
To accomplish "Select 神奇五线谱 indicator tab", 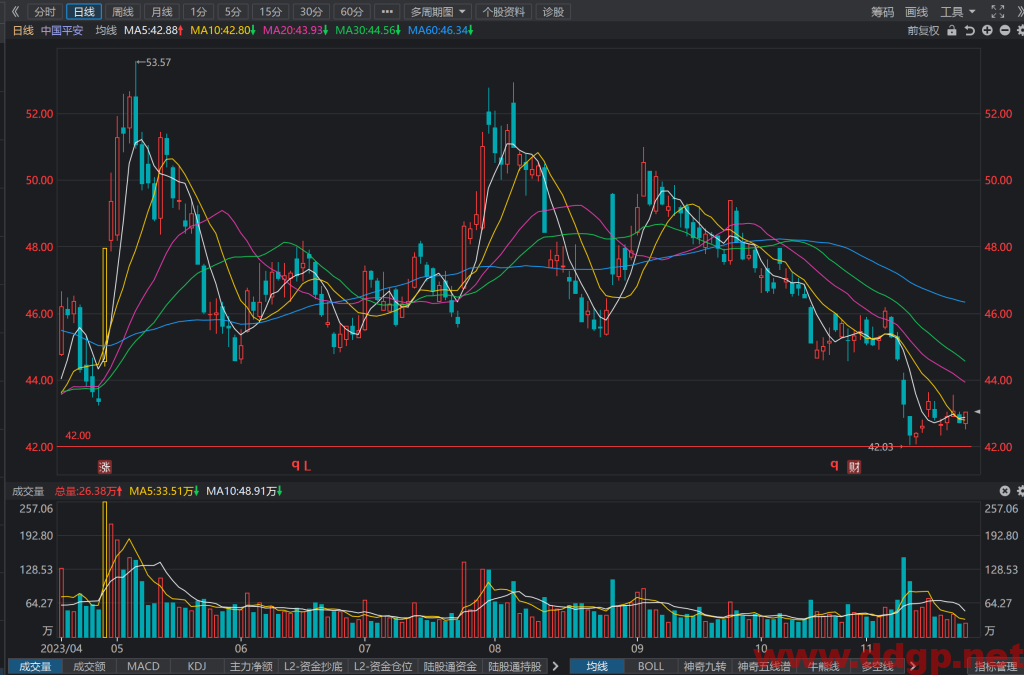I will pos(763,667).
